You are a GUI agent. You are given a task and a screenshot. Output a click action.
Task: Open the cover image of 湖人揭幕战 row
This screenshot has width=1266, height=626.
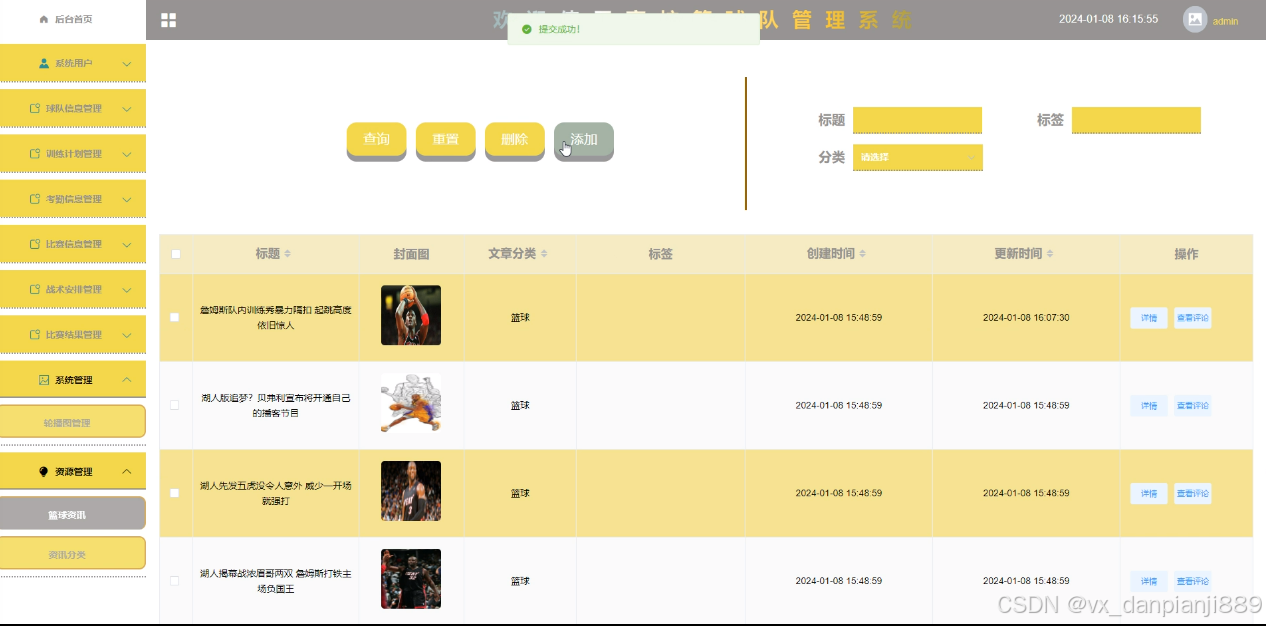[411, 579]
